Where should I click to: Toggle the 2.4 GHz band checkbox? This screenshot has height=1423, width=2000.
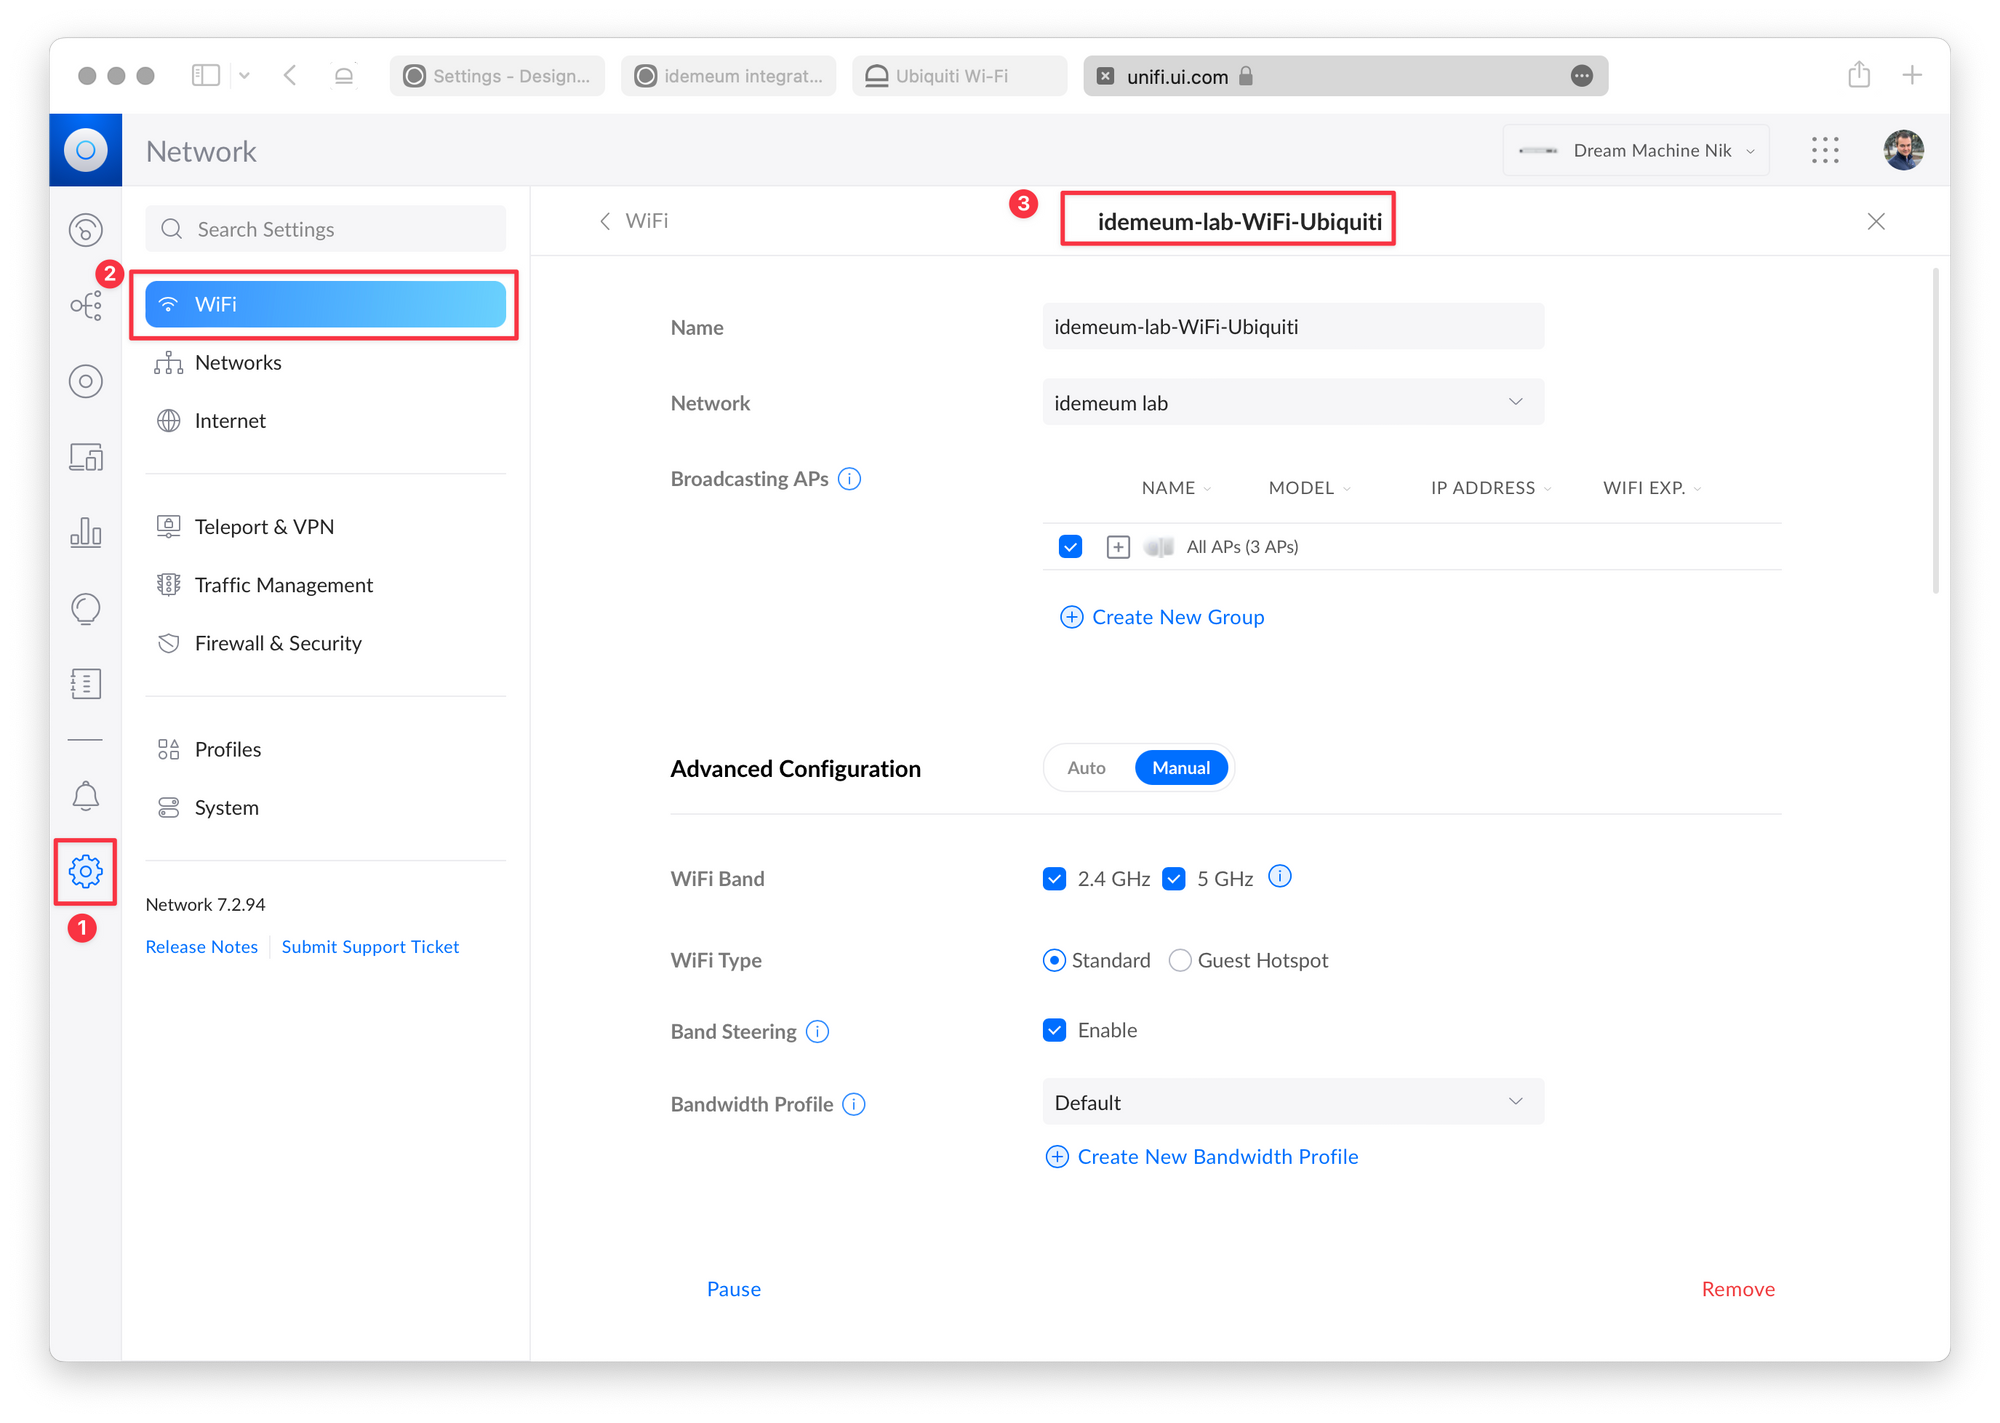tap(1054, 879)
